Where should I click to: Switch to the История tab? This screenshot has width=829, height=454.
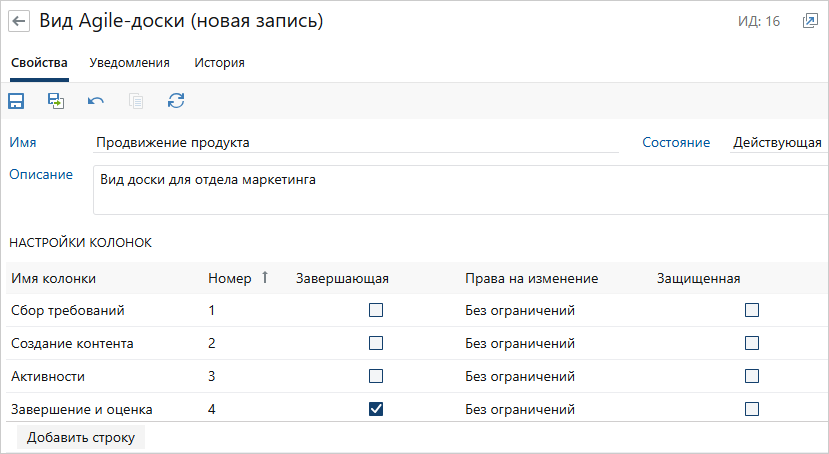click(x=219, y=62)
